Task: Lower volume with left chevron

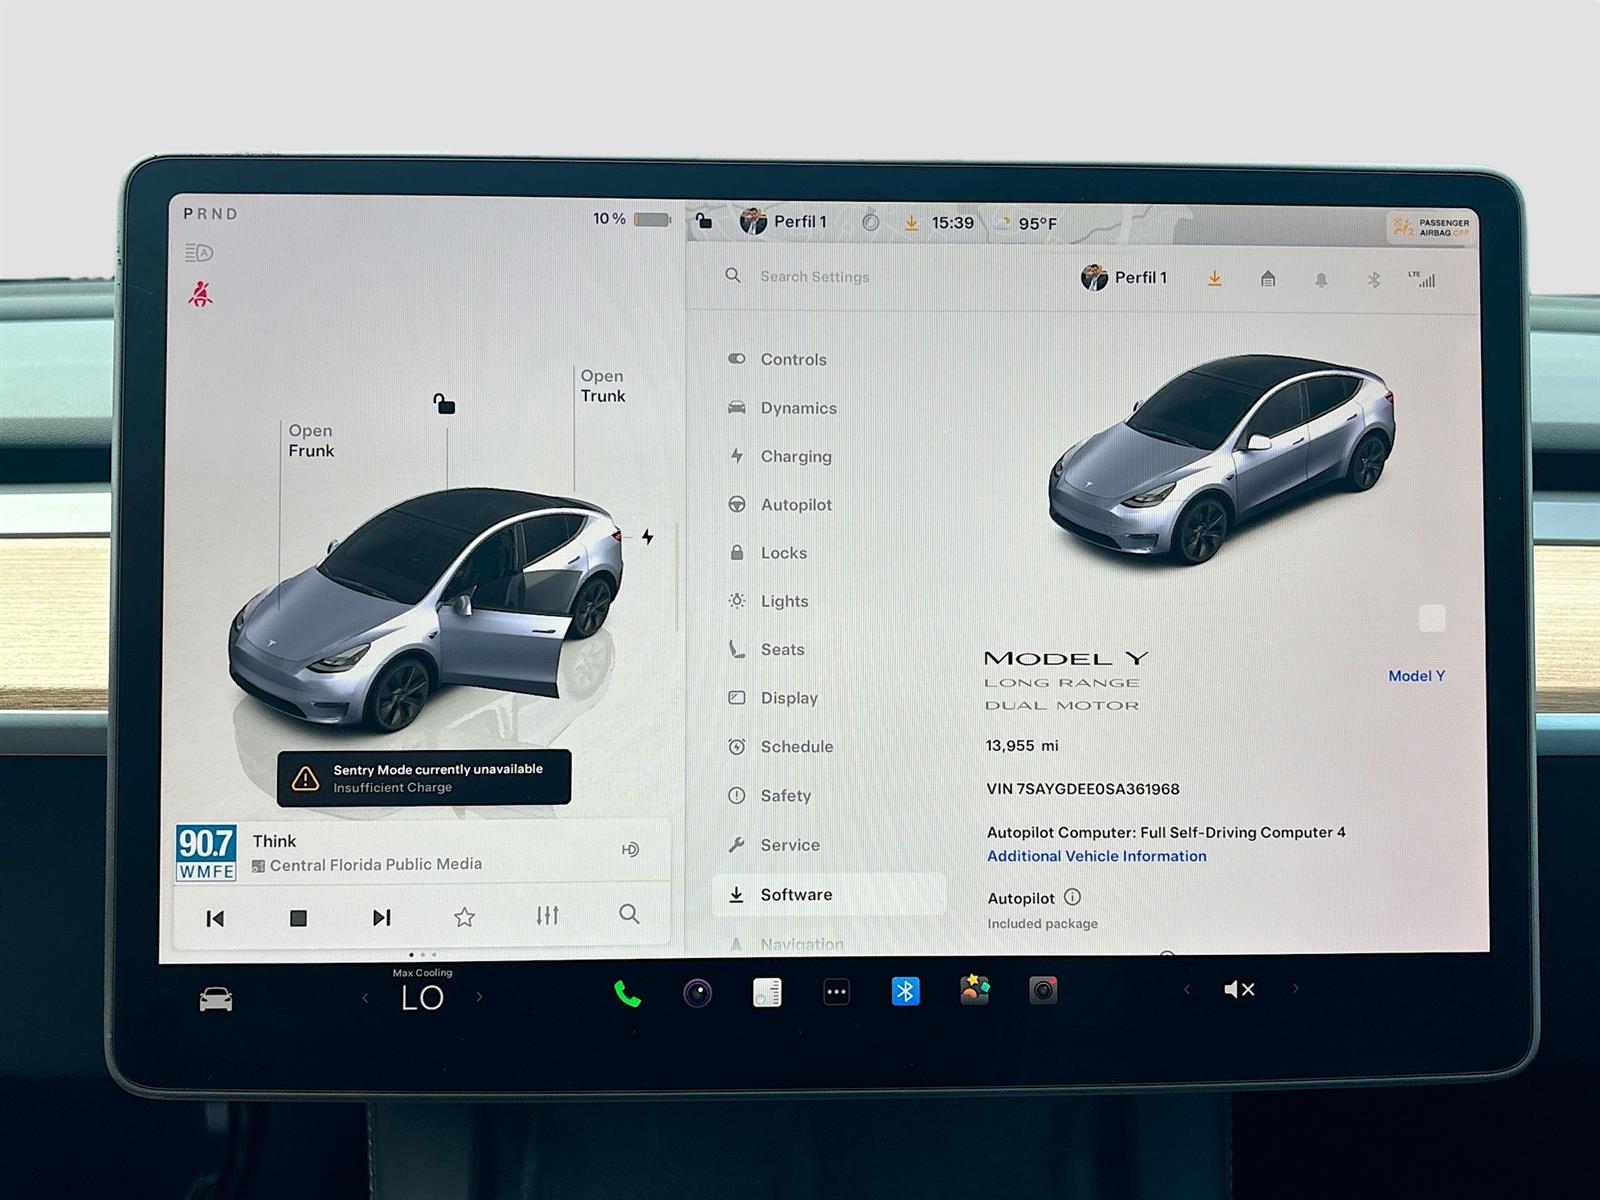Action: tap(1187, 989)
